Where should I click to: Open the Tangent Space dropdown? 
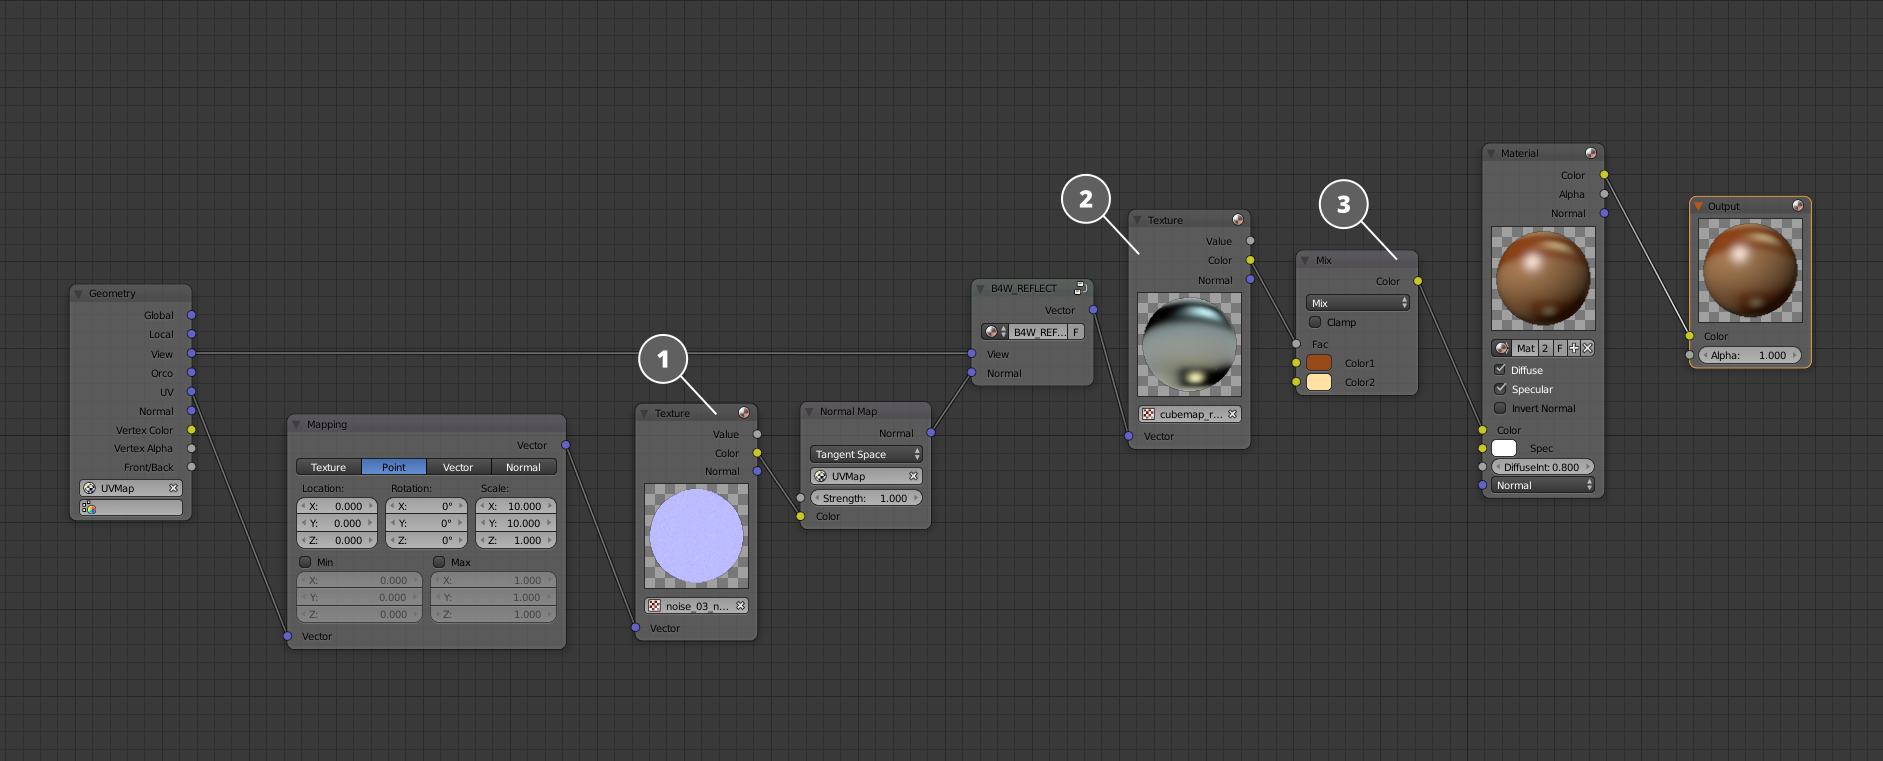[866, 454]
